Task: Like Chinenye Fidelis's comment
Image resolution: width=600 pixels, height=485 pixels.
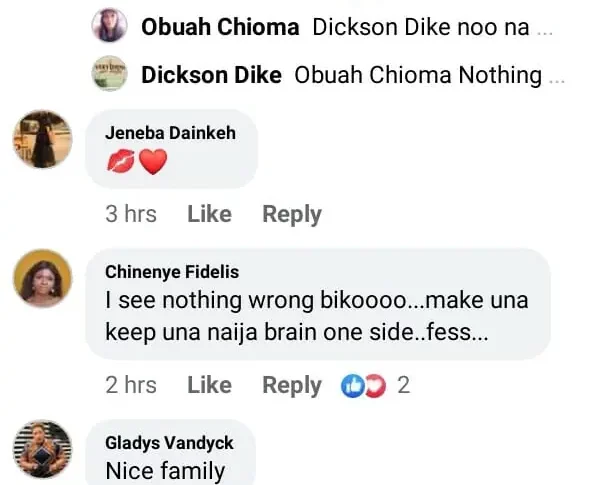Action: pos(209,385)
